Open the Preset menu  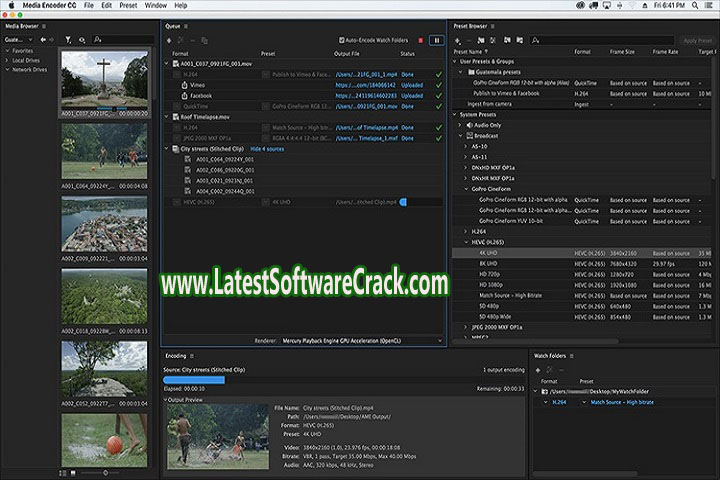(127, 6)
